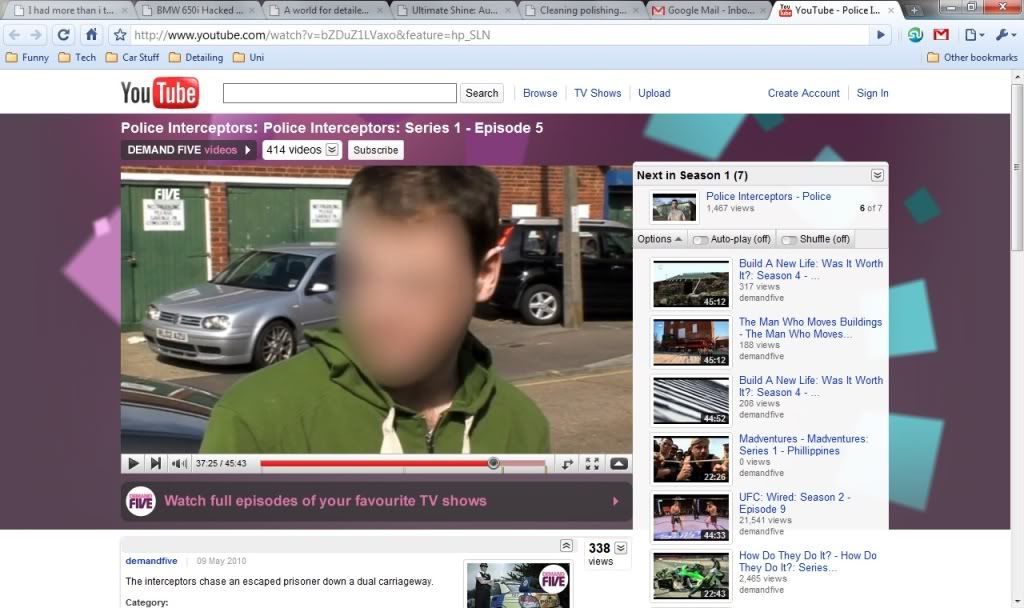Open the StumbleUpon extension icon
The image size is (1024, 608).
click(x=915, y=35)
